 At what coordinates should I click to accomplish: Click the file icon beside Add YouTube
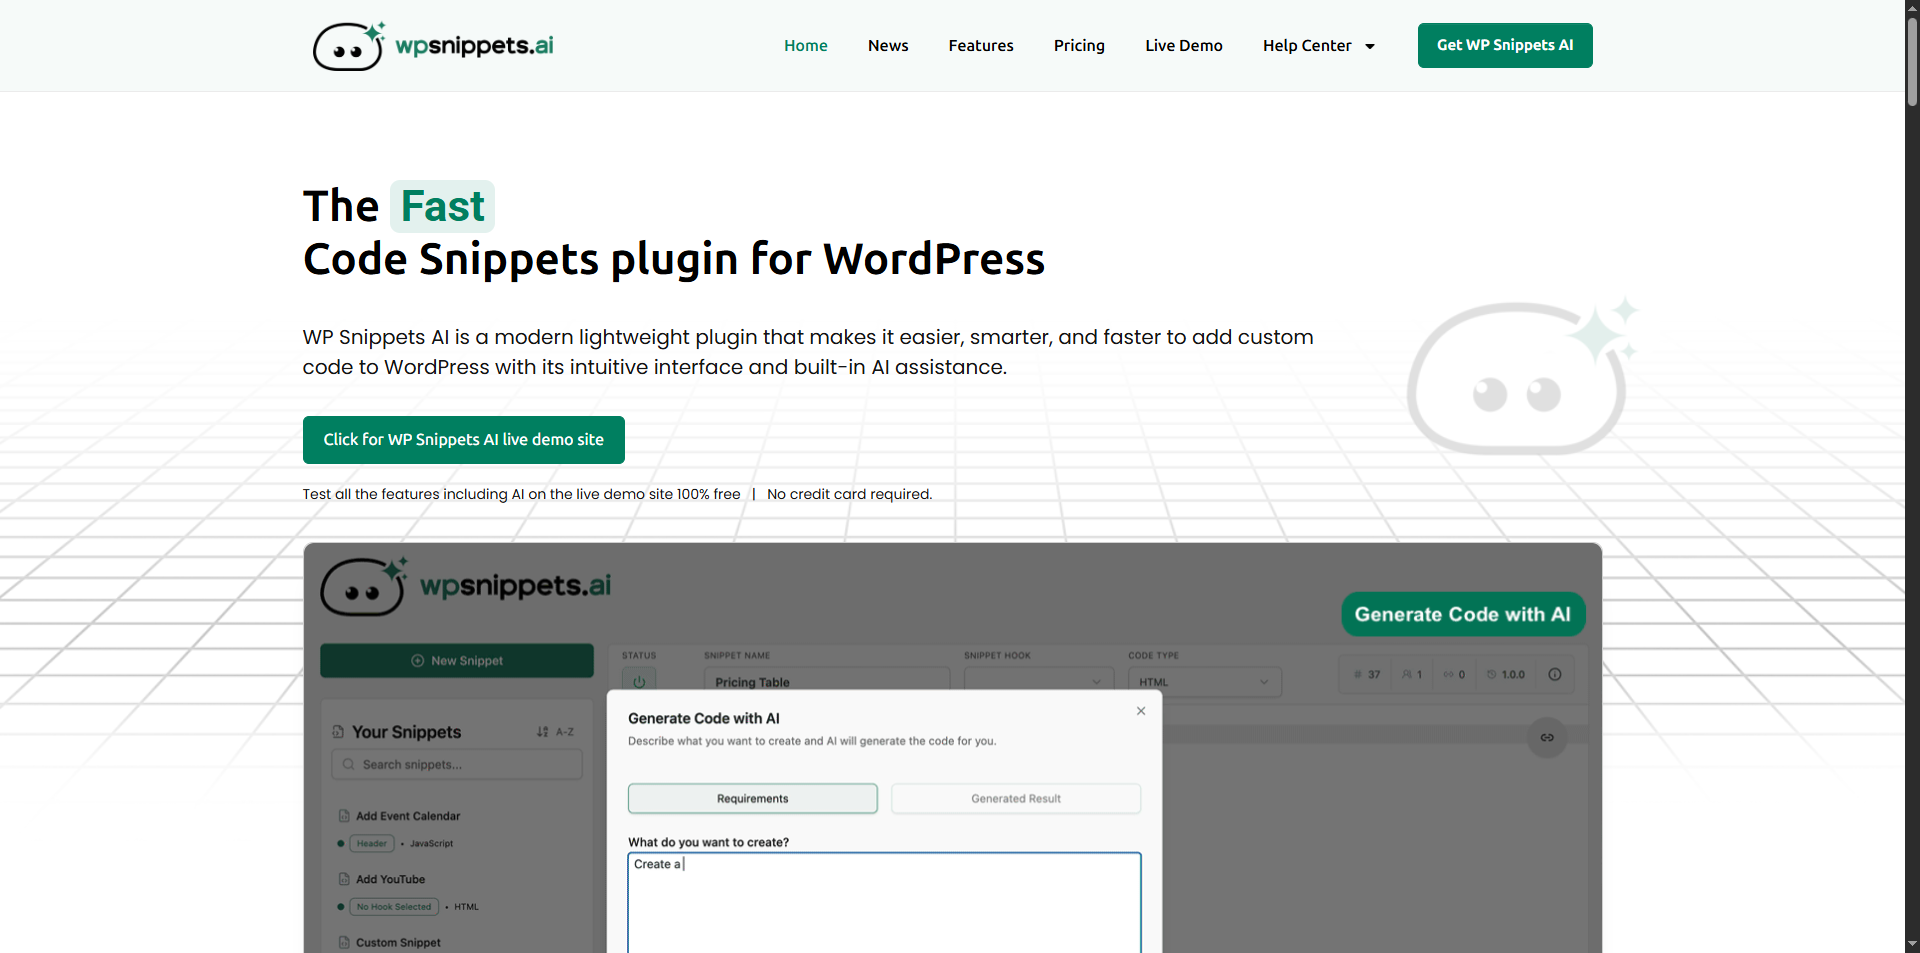(x=344, y=880)
